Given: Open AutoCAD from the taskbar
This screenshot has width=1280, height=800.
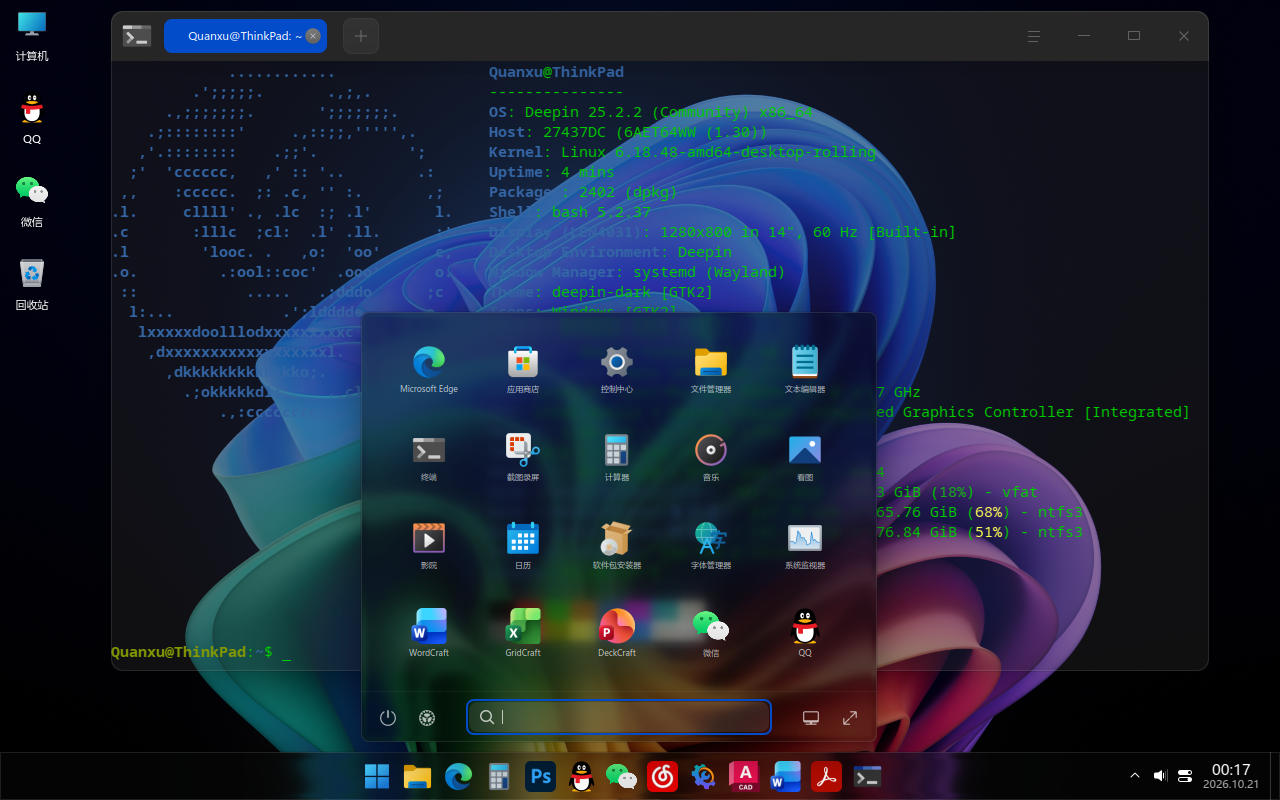Looking at the screenshot, I should 745,776.
